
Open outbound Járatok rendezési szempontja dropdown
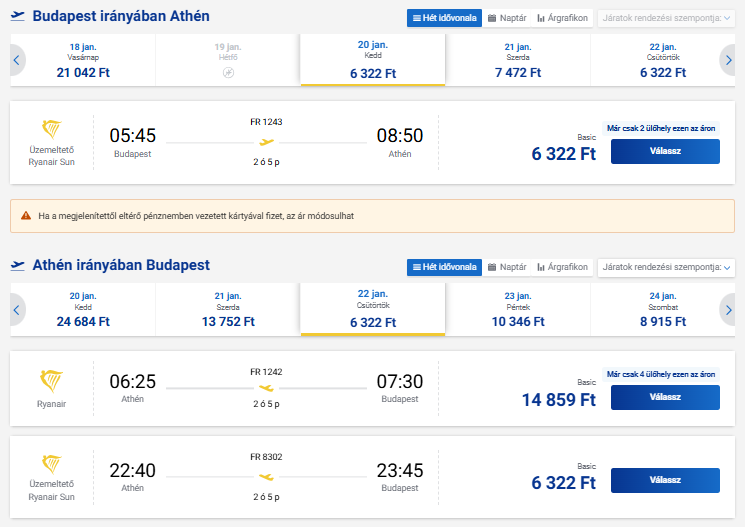coord(665,18)
